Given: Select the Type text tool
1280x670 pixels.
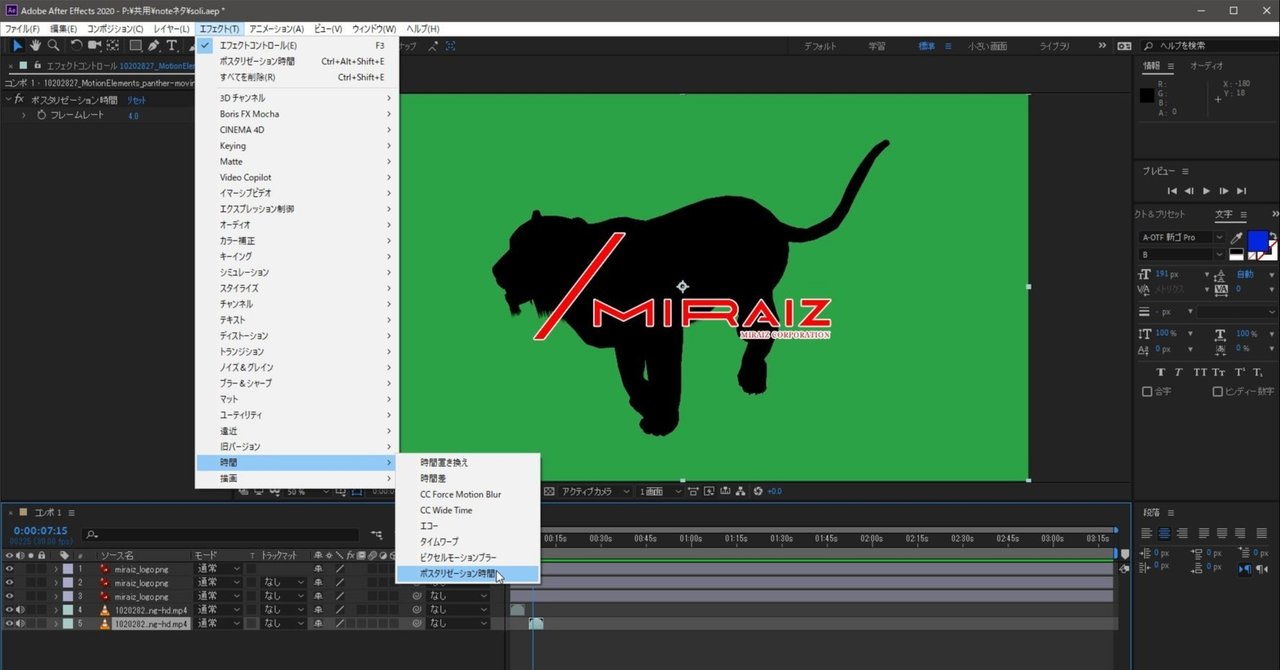Looking at the screenshot, I should (172, 46).
